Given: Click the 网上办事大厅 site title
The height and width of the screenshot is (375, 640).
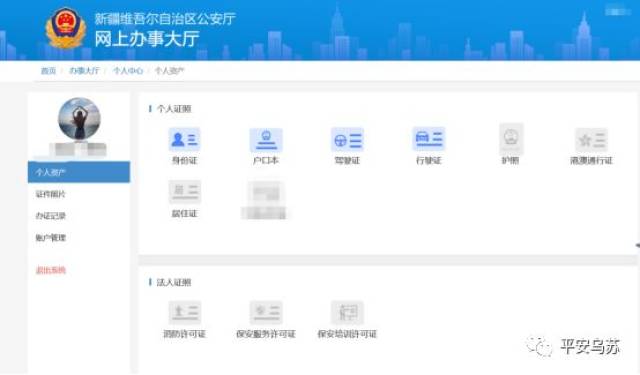Looking at the screenshot, I should click(x=147, y=39).
